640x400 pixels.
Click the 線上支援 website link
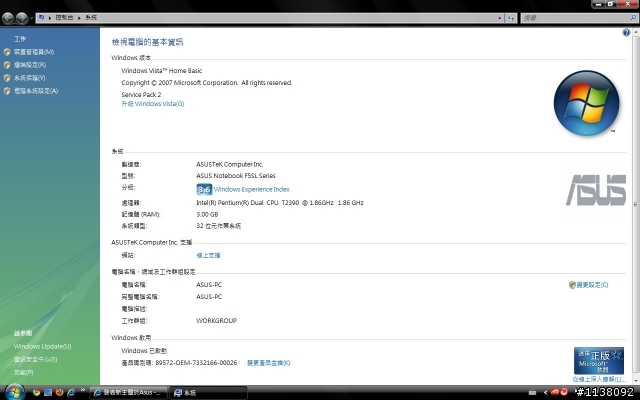(208, 256)
